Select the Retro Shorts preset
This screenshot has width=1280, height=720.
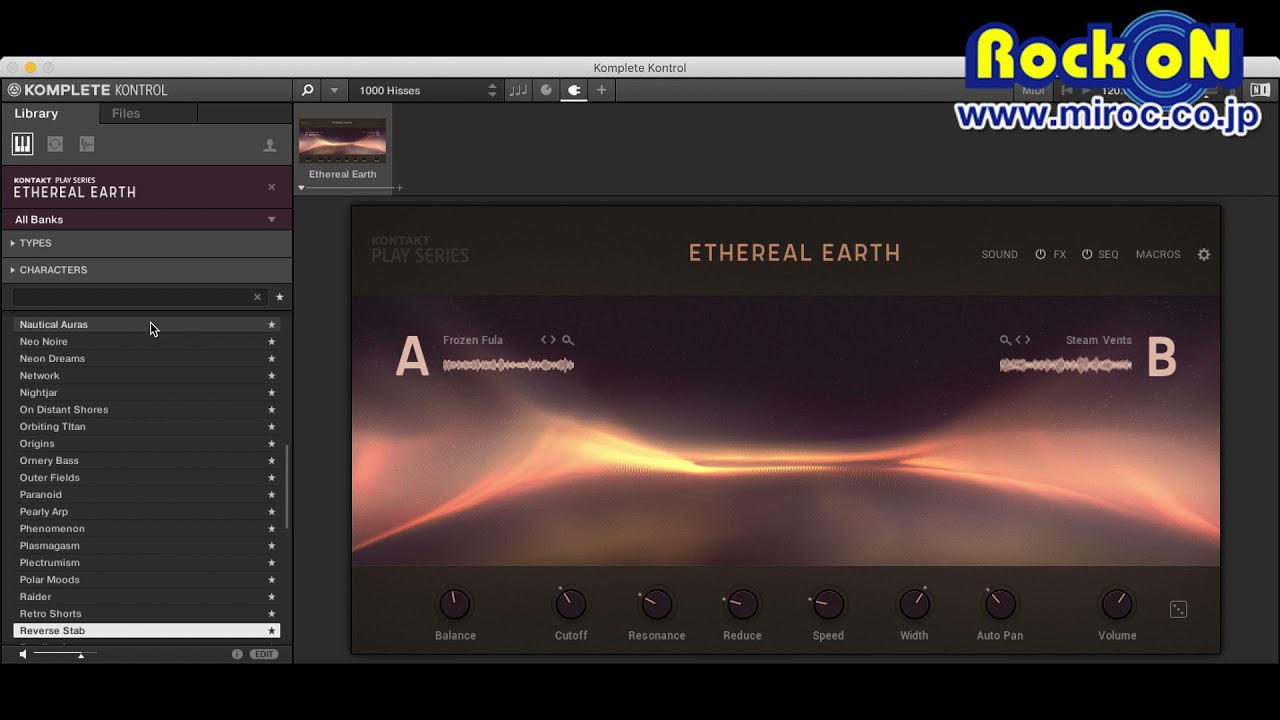click(146, 613)
